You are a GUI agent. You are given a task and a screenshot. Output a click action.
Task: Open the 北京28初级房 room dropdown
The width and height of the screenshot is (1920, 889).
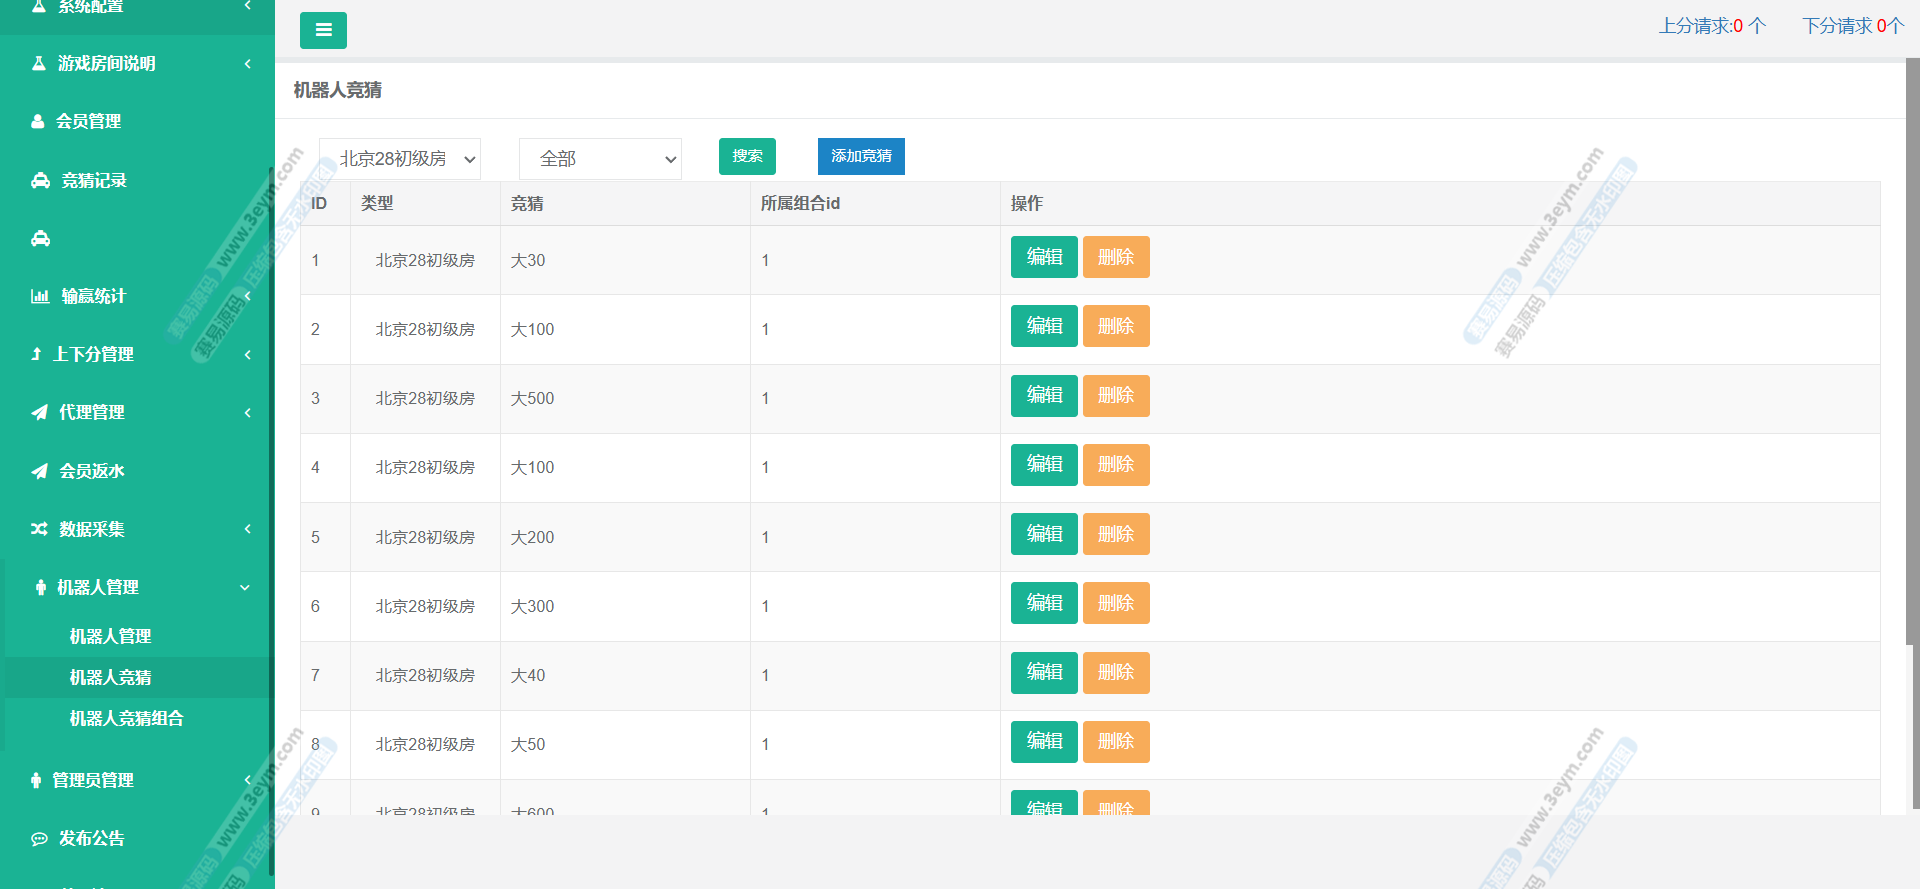coord(400,159)
